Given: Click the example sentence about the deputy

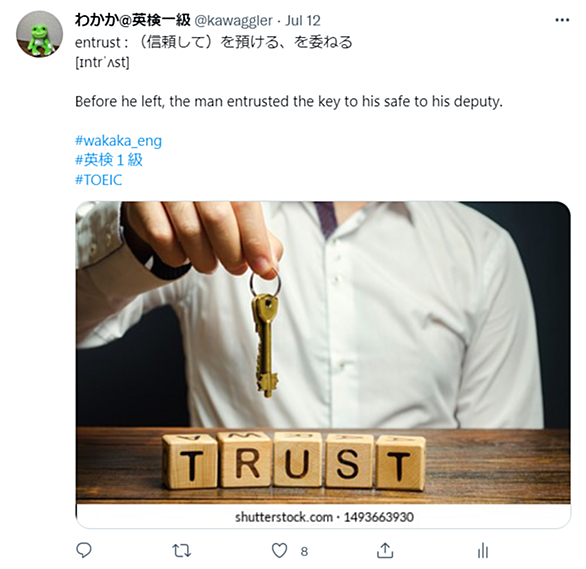Looking at the screenshot, I should [289, 102].
